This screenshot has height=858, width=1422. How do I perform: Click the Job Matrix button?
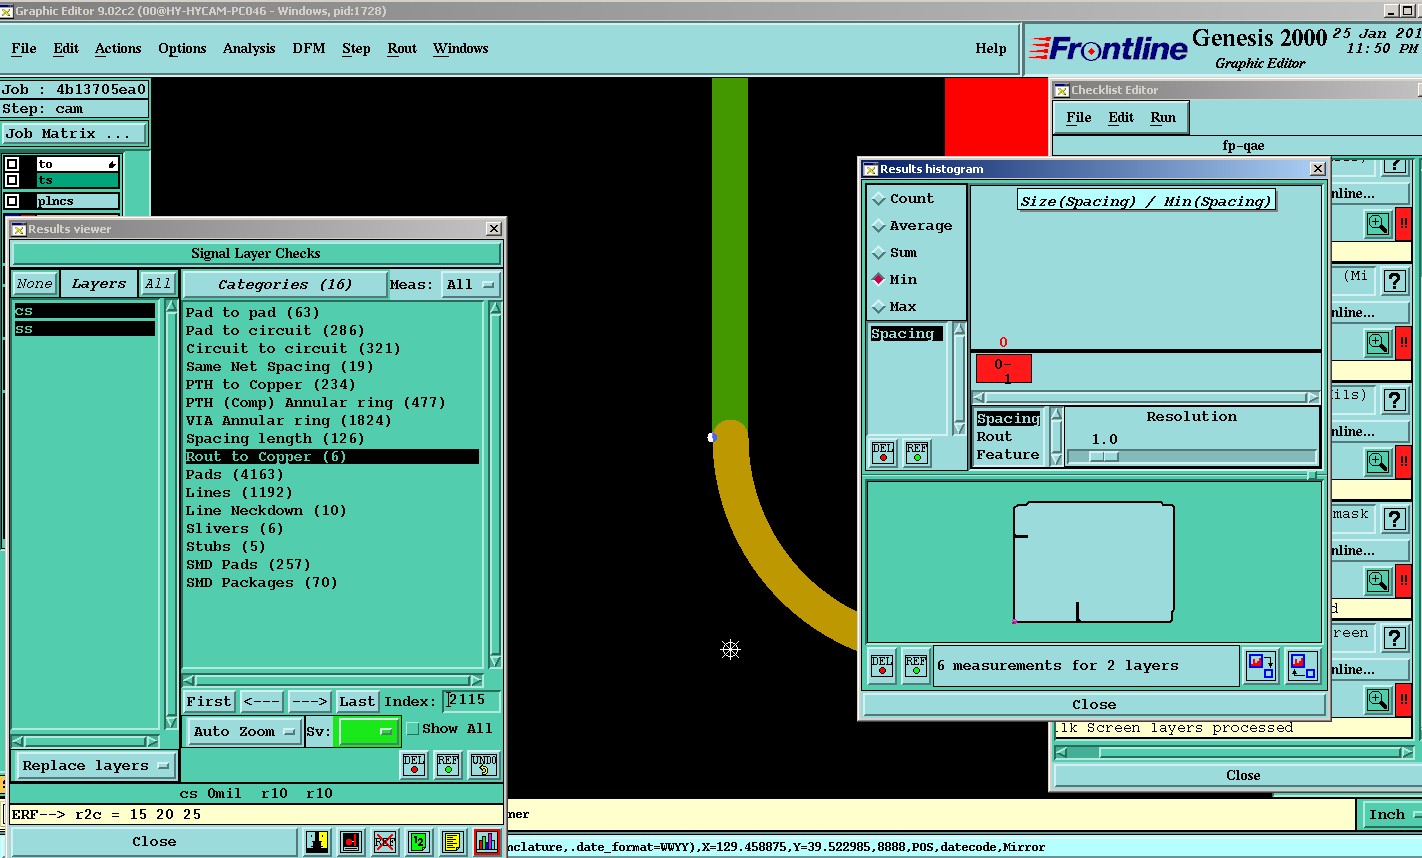click(x=74, y=133)
